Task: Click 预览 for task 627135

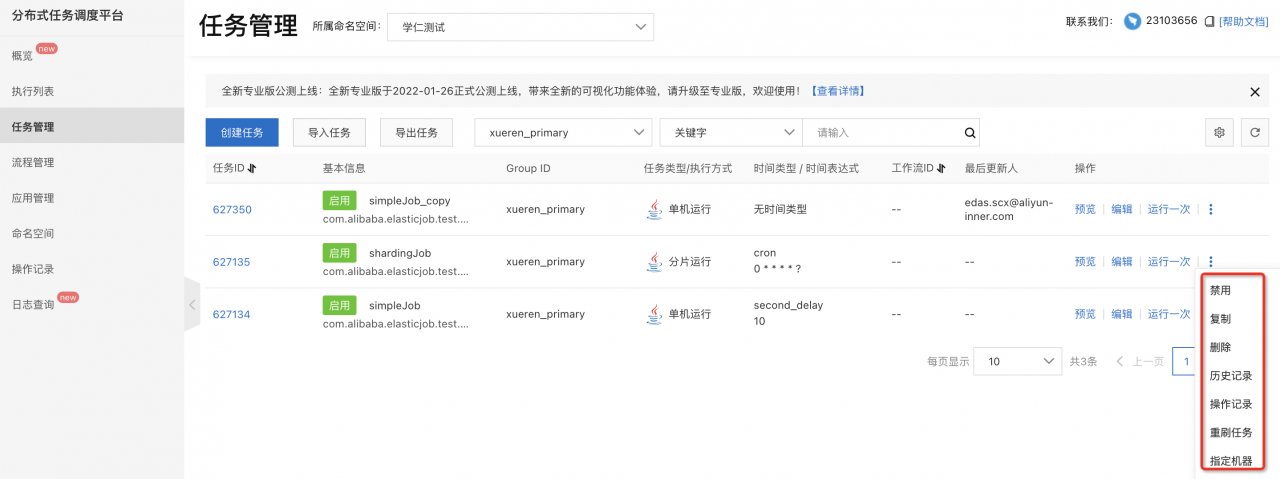Action: (x=1085, y=261)
